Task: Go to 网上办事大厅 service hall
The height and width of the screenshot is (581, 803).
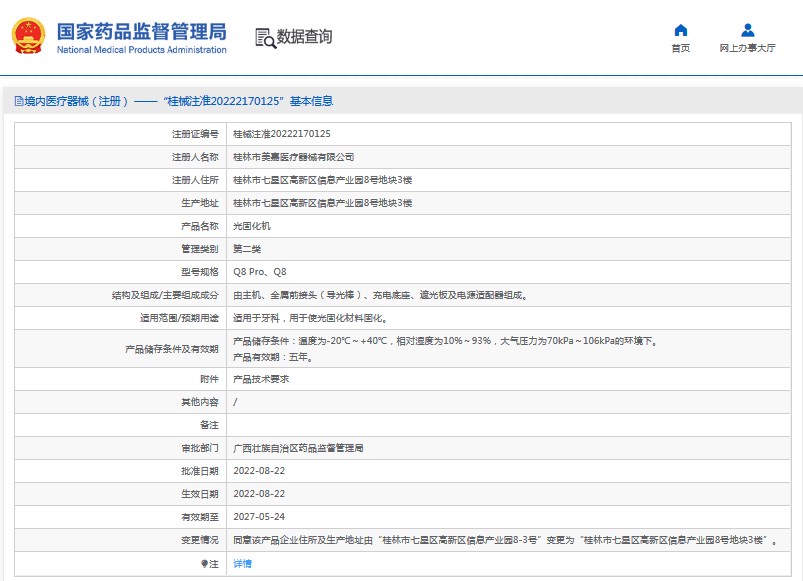Action: pyautogui.click(x=747, y=48)
